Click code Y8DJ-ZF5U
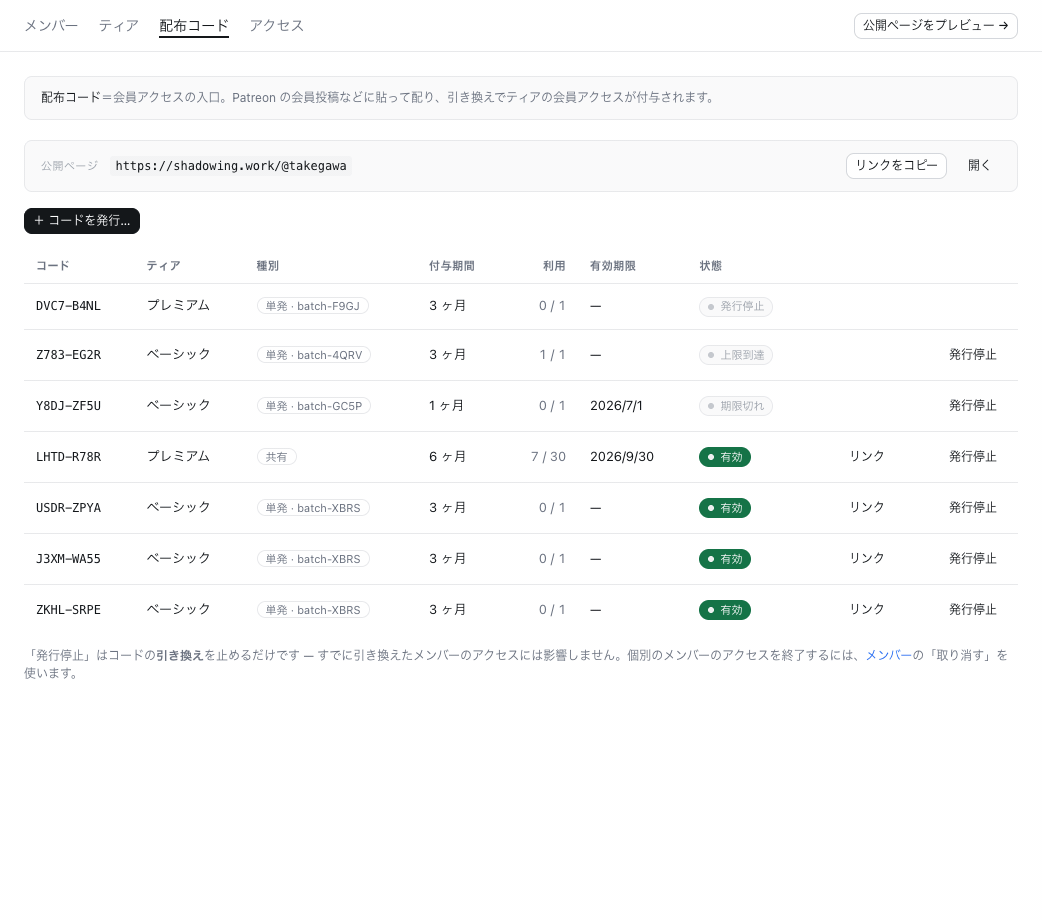Image resolution: width=1042 pixels, height=920 pixels. [x=68, y=405]
